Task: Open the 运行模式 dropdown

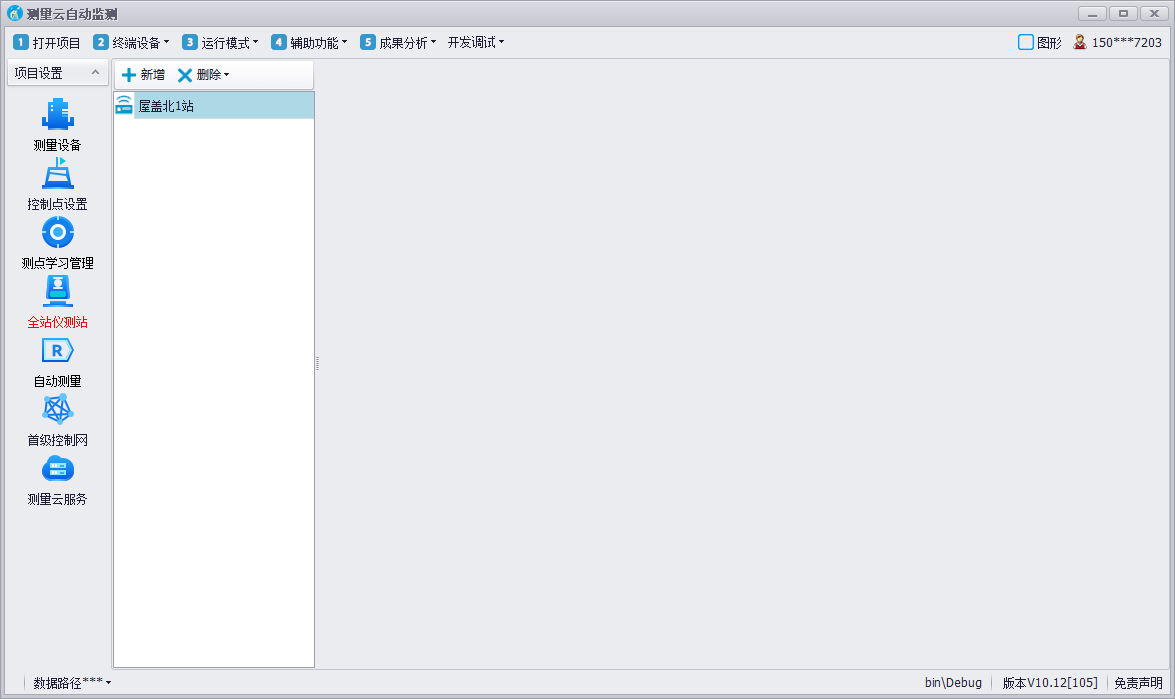Action: click(x=221, y=42)
